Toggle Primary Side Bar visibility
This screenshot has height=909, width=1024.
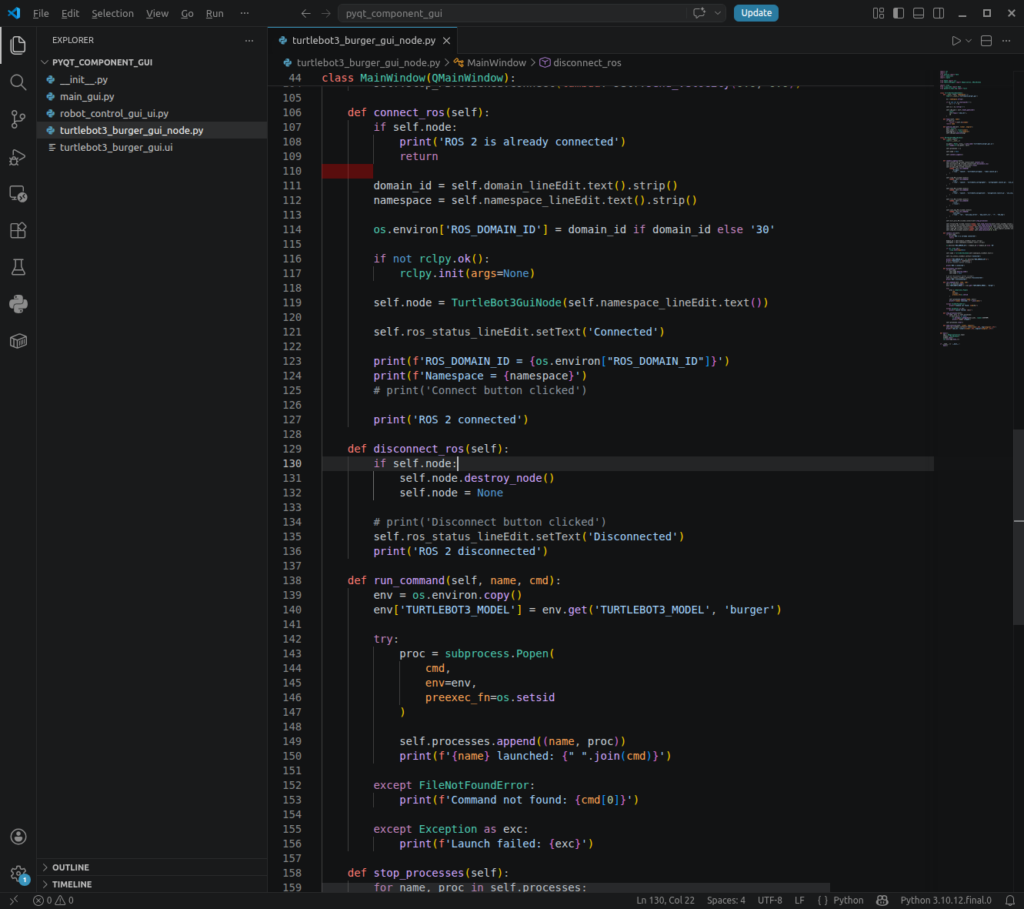[899, 13]
